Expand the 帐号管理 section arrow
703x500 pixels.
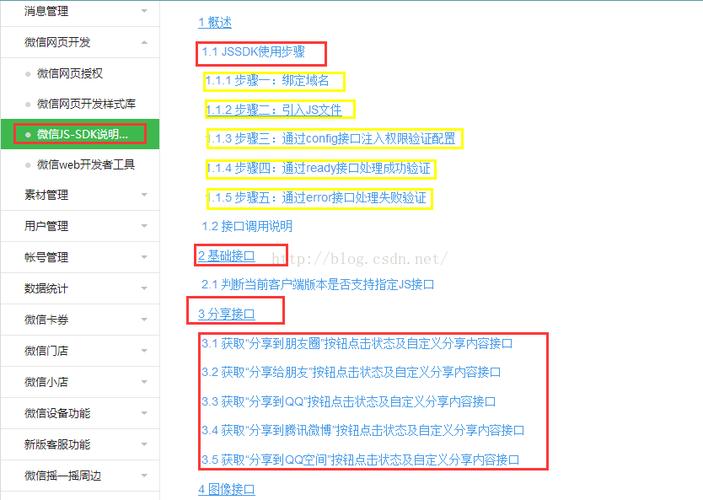[x=144, y=257]
